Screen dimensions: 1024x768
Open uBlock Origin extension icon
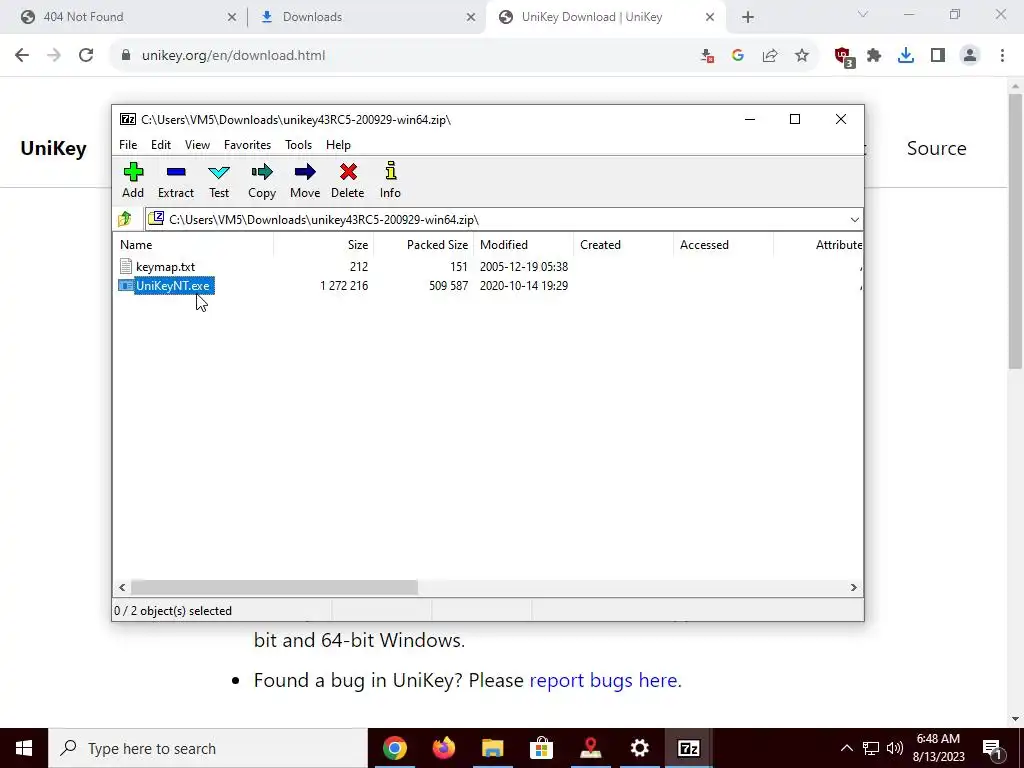pyautogui.click(x=843, y=57)
